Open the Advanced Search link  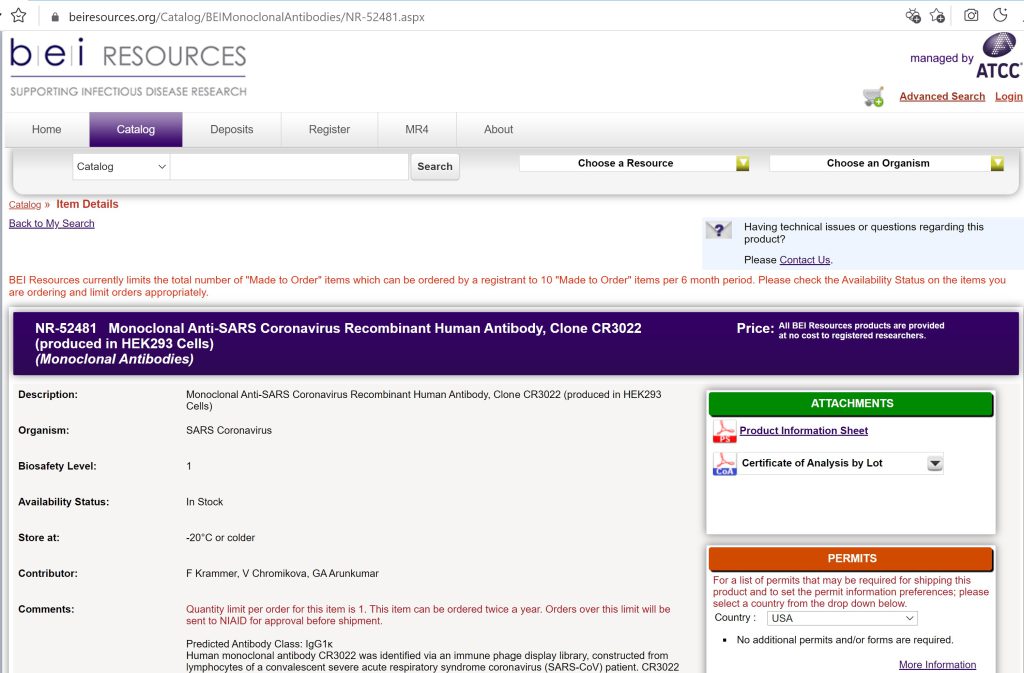pyautogui.click(x=942, y=97)
